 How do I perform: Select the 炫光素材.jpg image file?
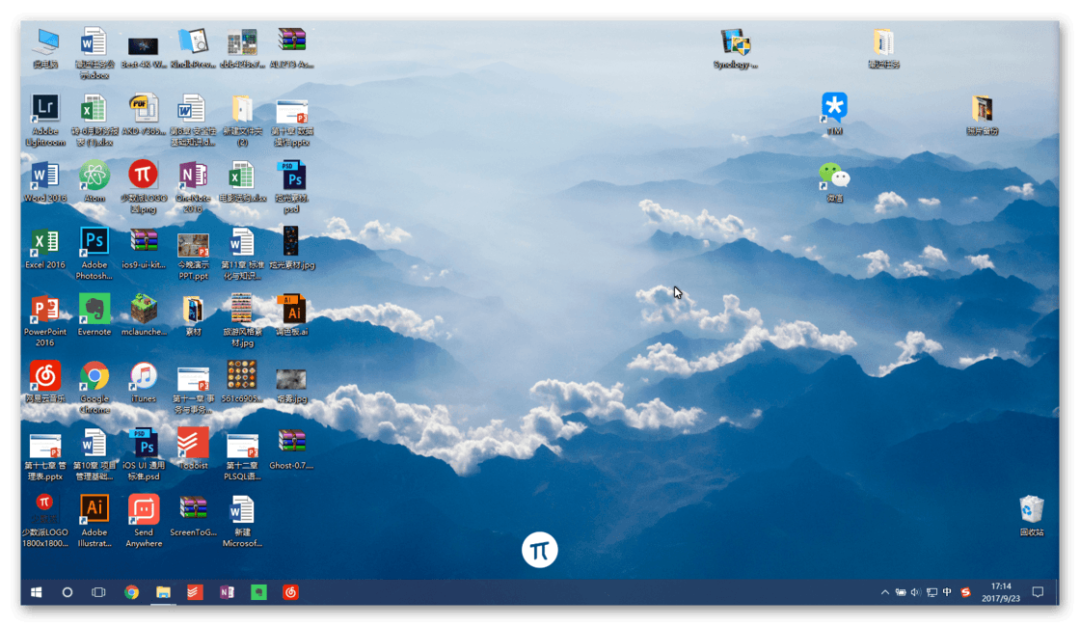click(x=291, y=248)
